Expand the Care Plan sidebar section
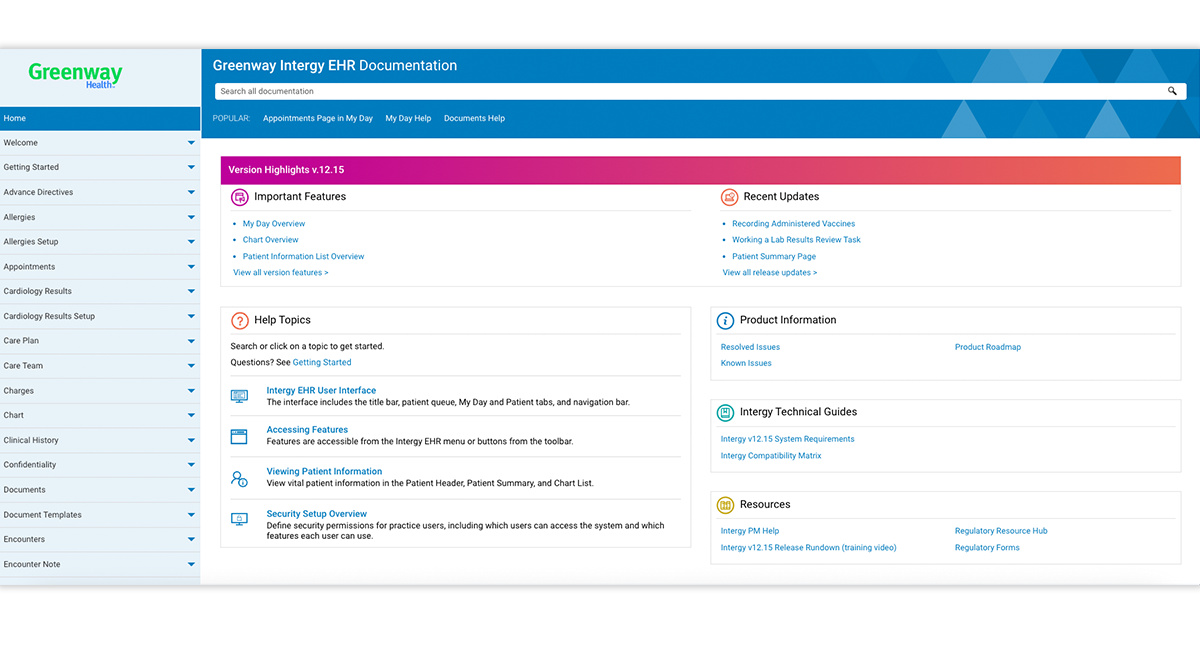1200x650 pixels. pos(191,341)
